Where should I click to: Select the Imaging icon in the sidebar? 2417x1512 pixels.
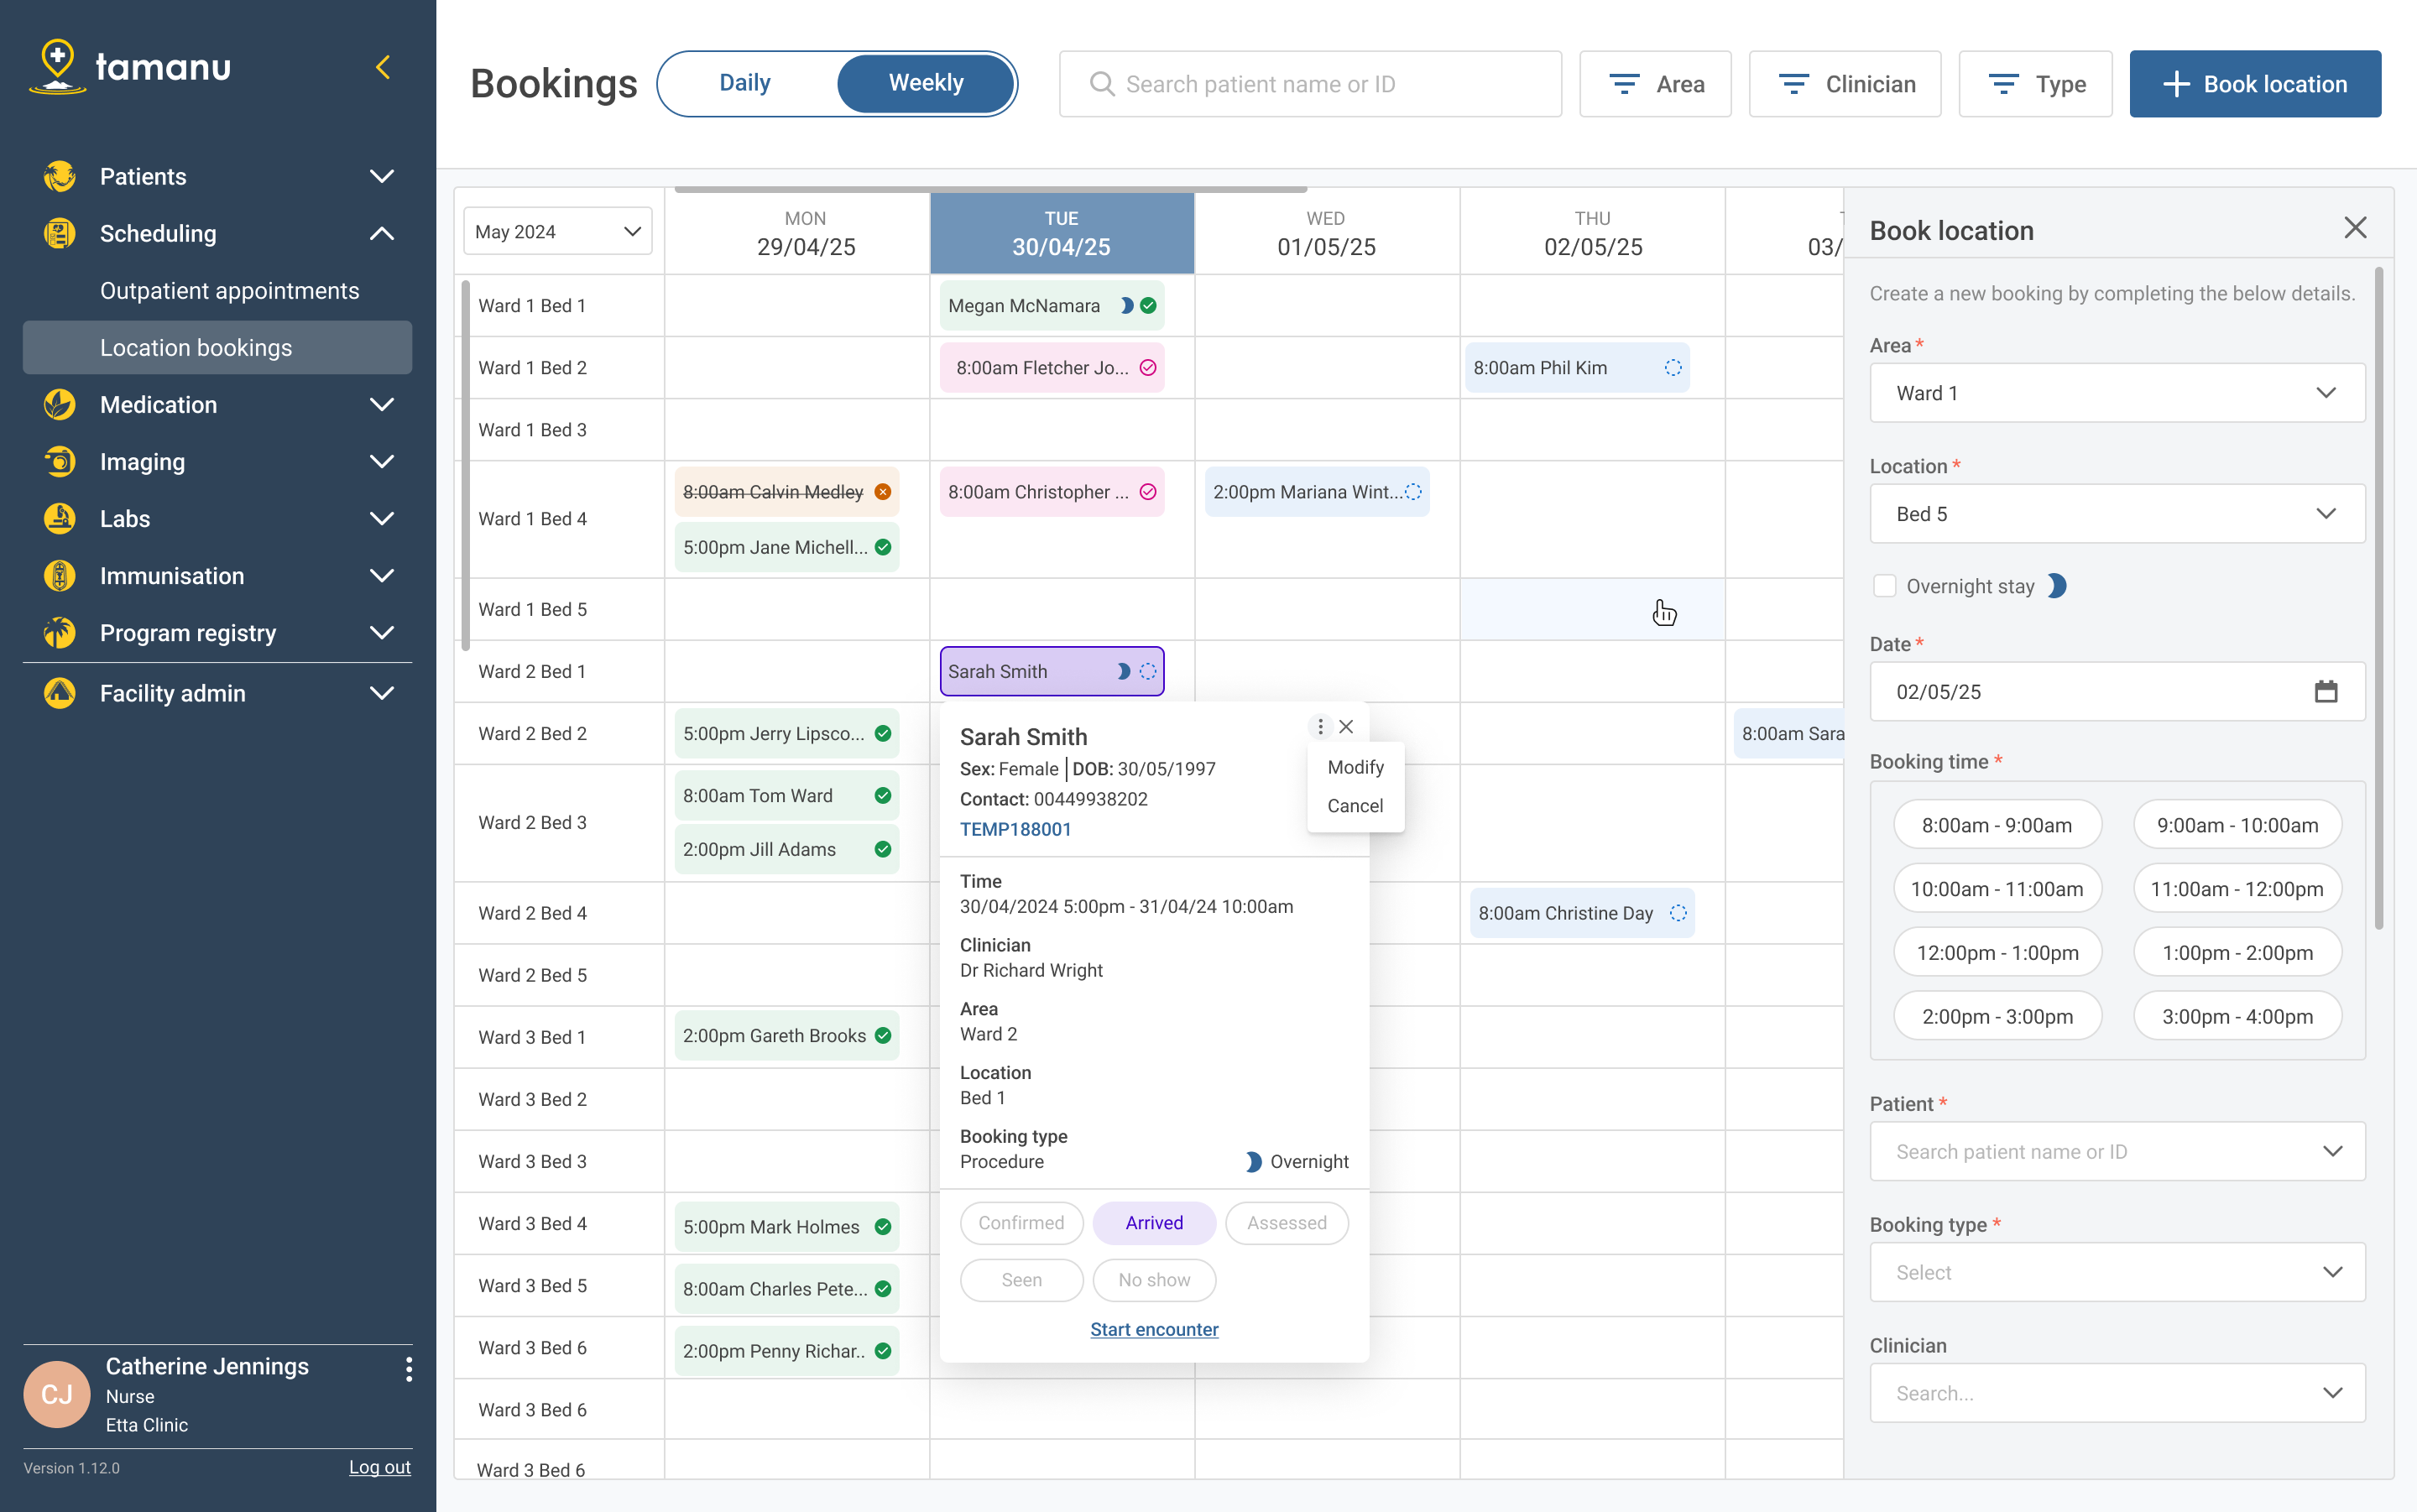59,461
